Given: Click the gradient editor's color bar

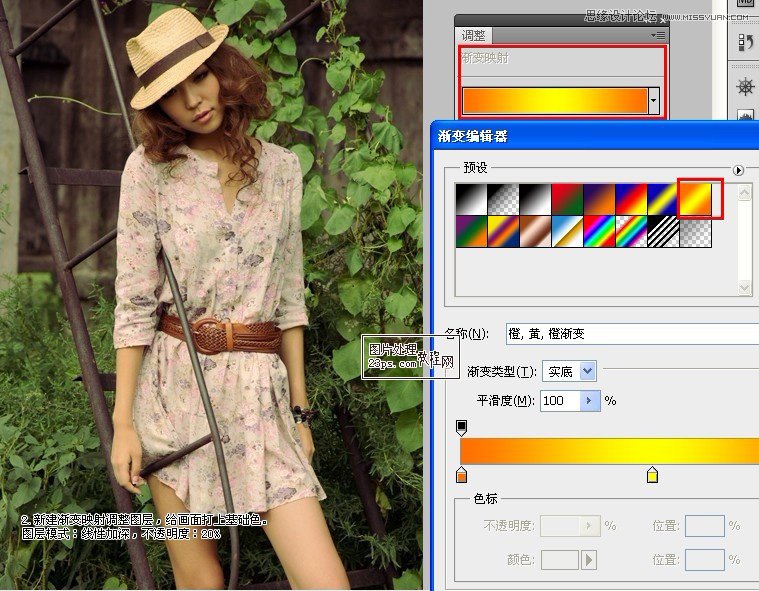Looking at the screenshot, I should click(x=609, y=451).
